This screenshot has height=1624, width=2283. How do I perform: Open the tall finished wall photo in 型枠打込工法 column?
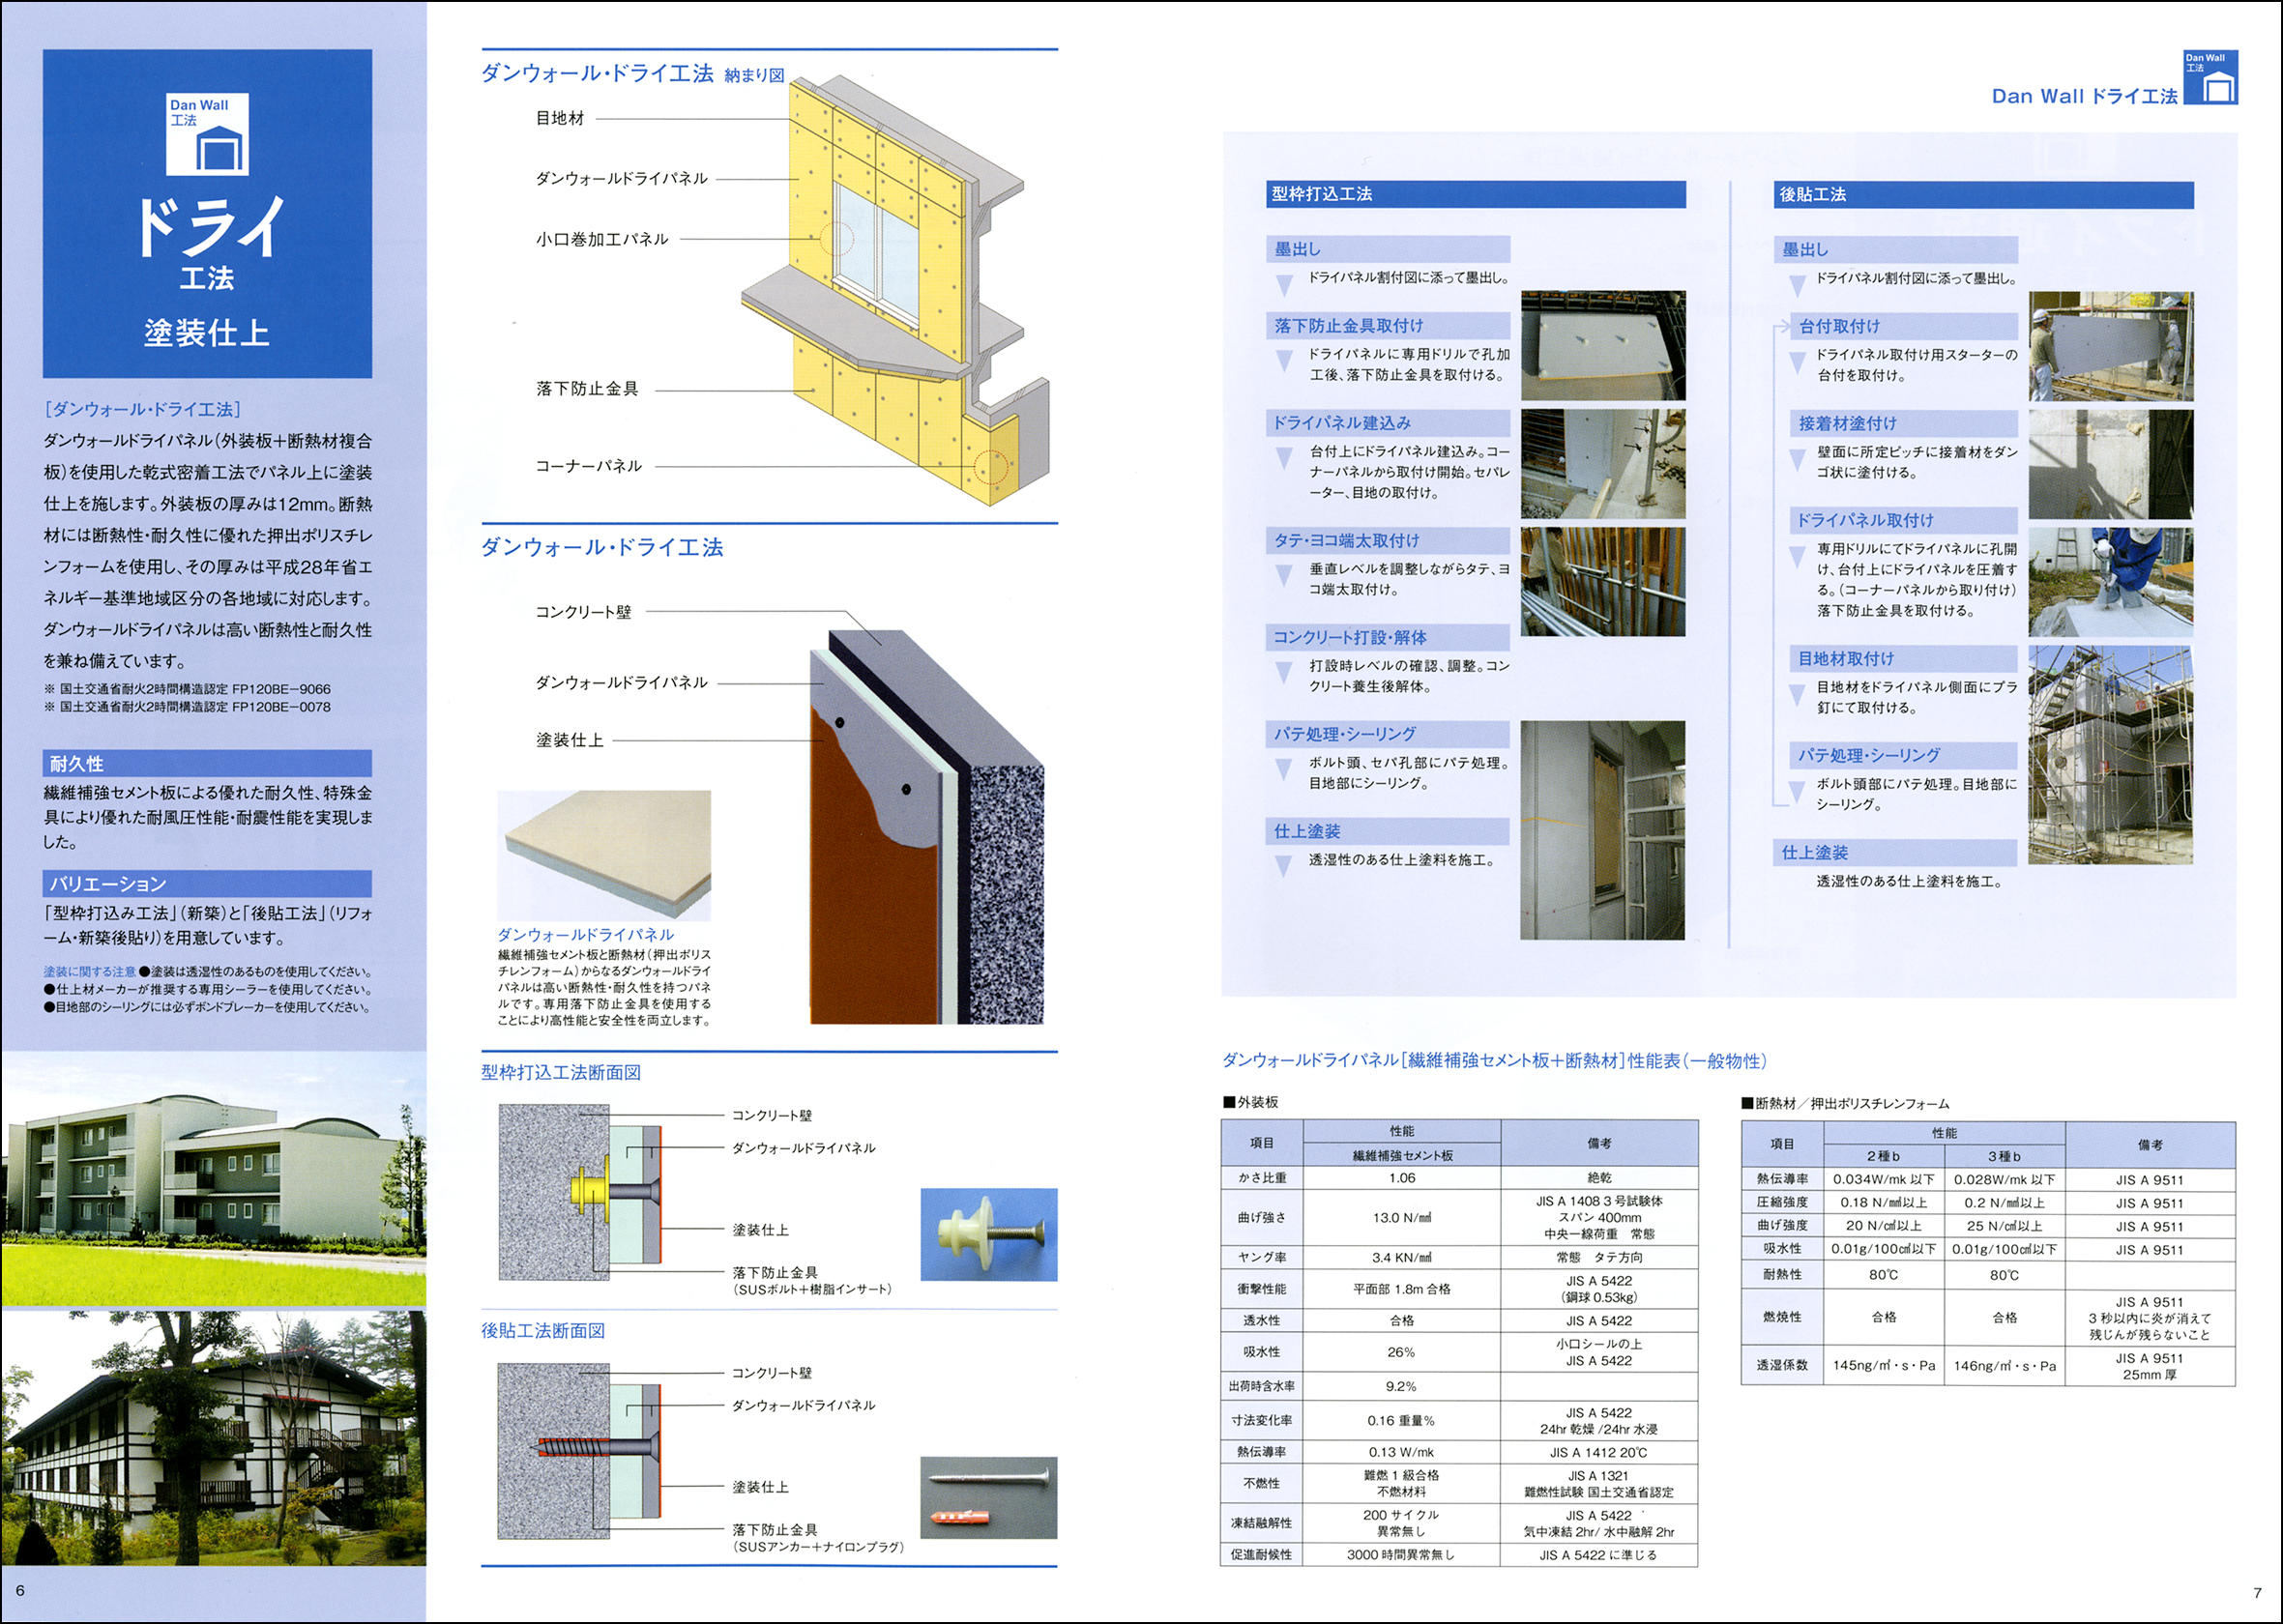1603,830
